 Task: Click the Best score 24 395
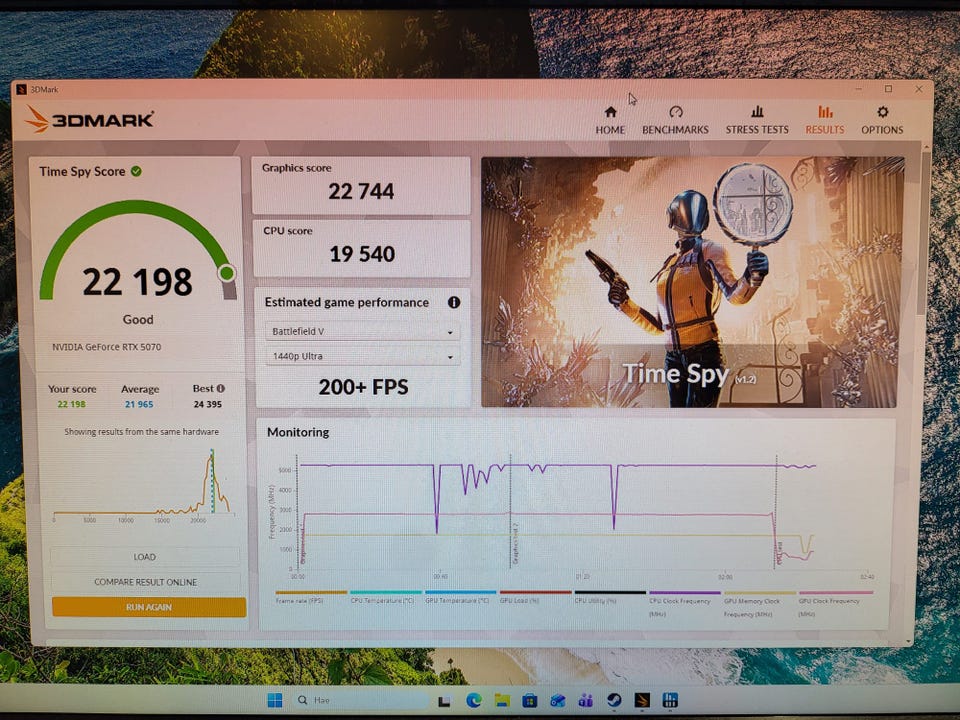point(208,405)
